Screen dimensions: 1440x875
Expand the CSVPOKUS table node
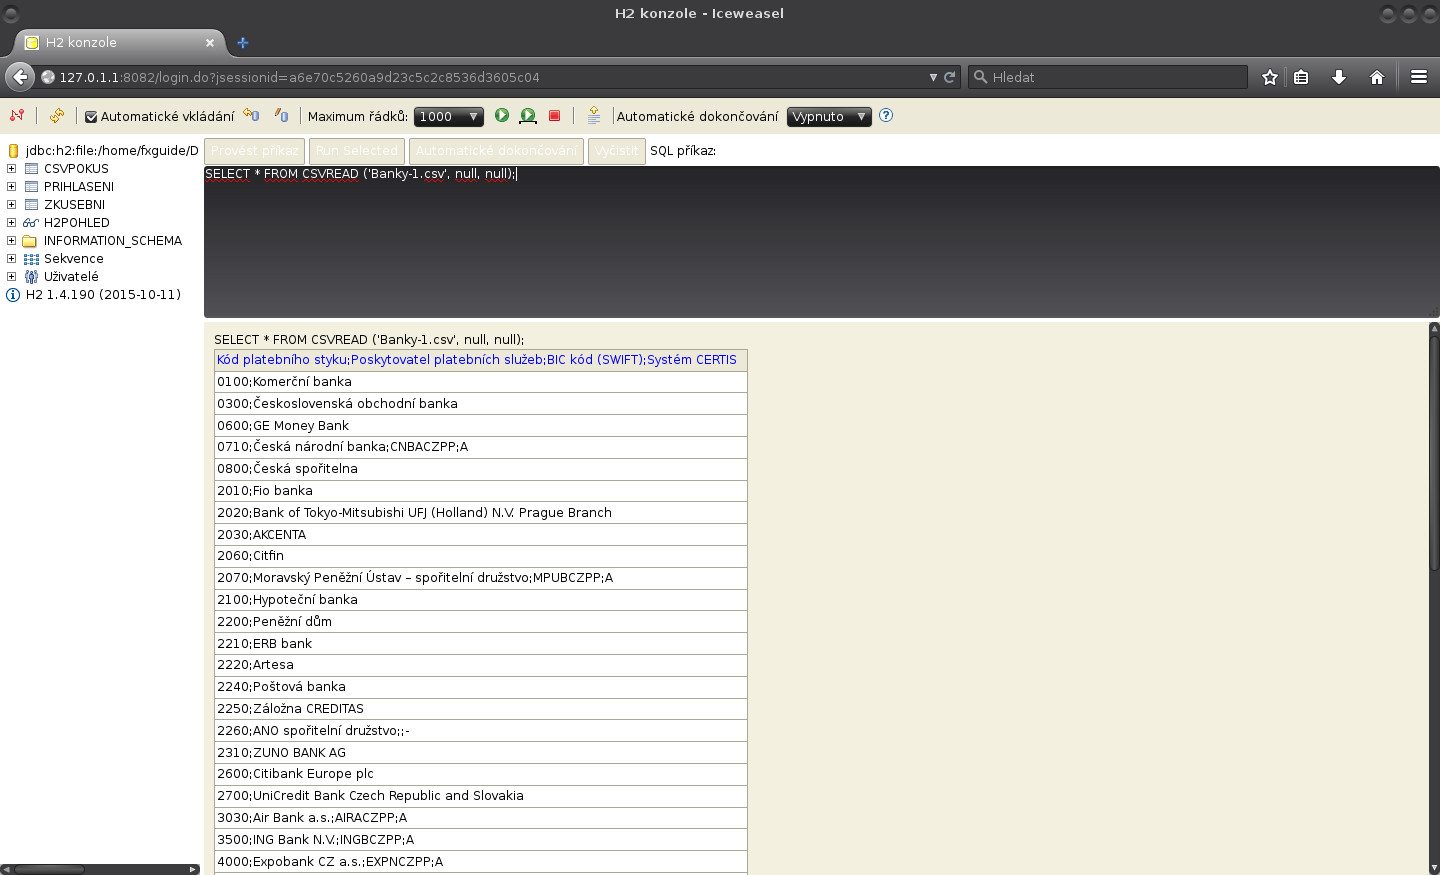[x=10, y=168]
